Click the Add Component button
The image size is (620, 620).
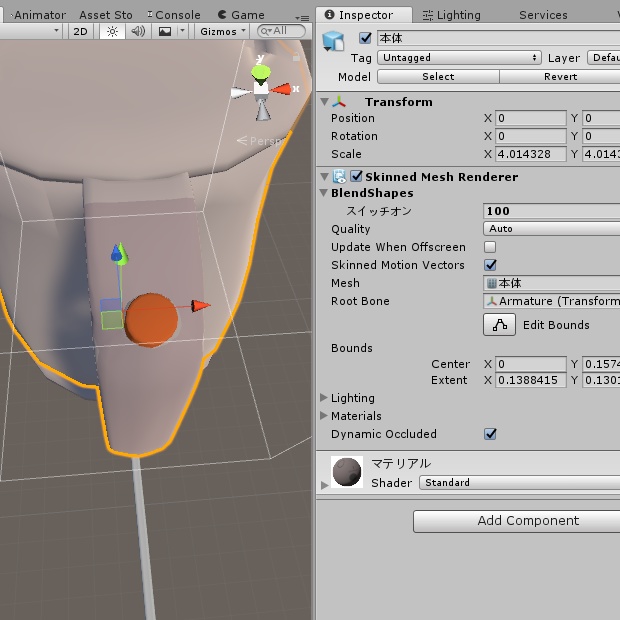tap(516, 521)
